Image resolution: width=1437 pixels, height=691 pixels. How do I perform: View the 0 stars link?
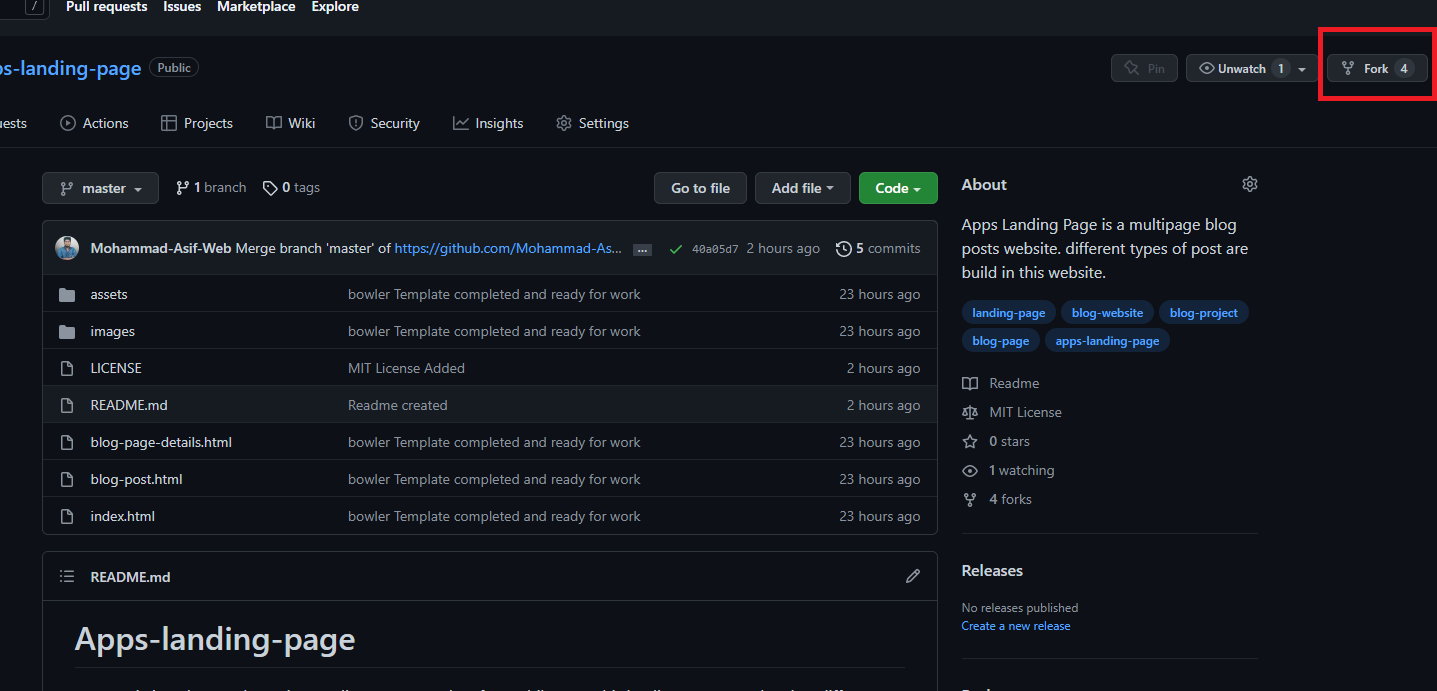[x=996, y=441]
